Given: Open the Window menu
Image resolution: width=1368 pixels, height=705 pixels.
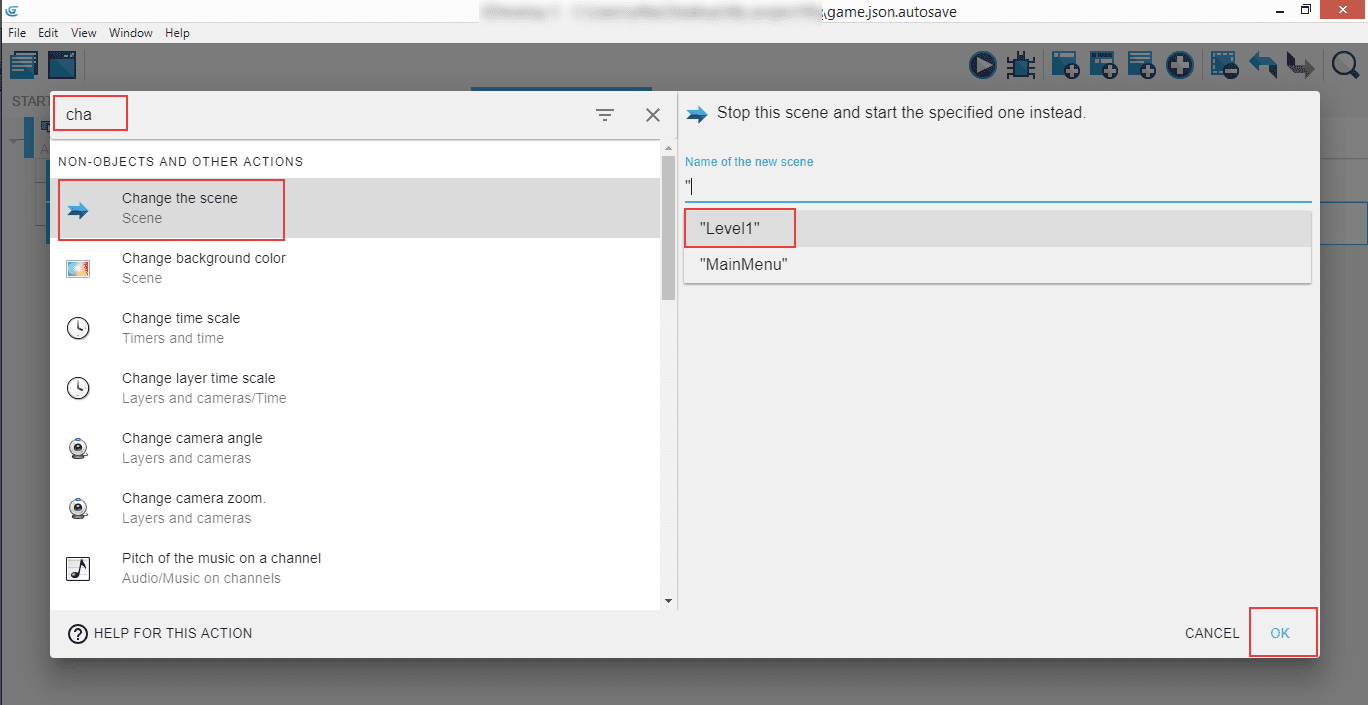Looking at the screenshot, I should point(131,33).
